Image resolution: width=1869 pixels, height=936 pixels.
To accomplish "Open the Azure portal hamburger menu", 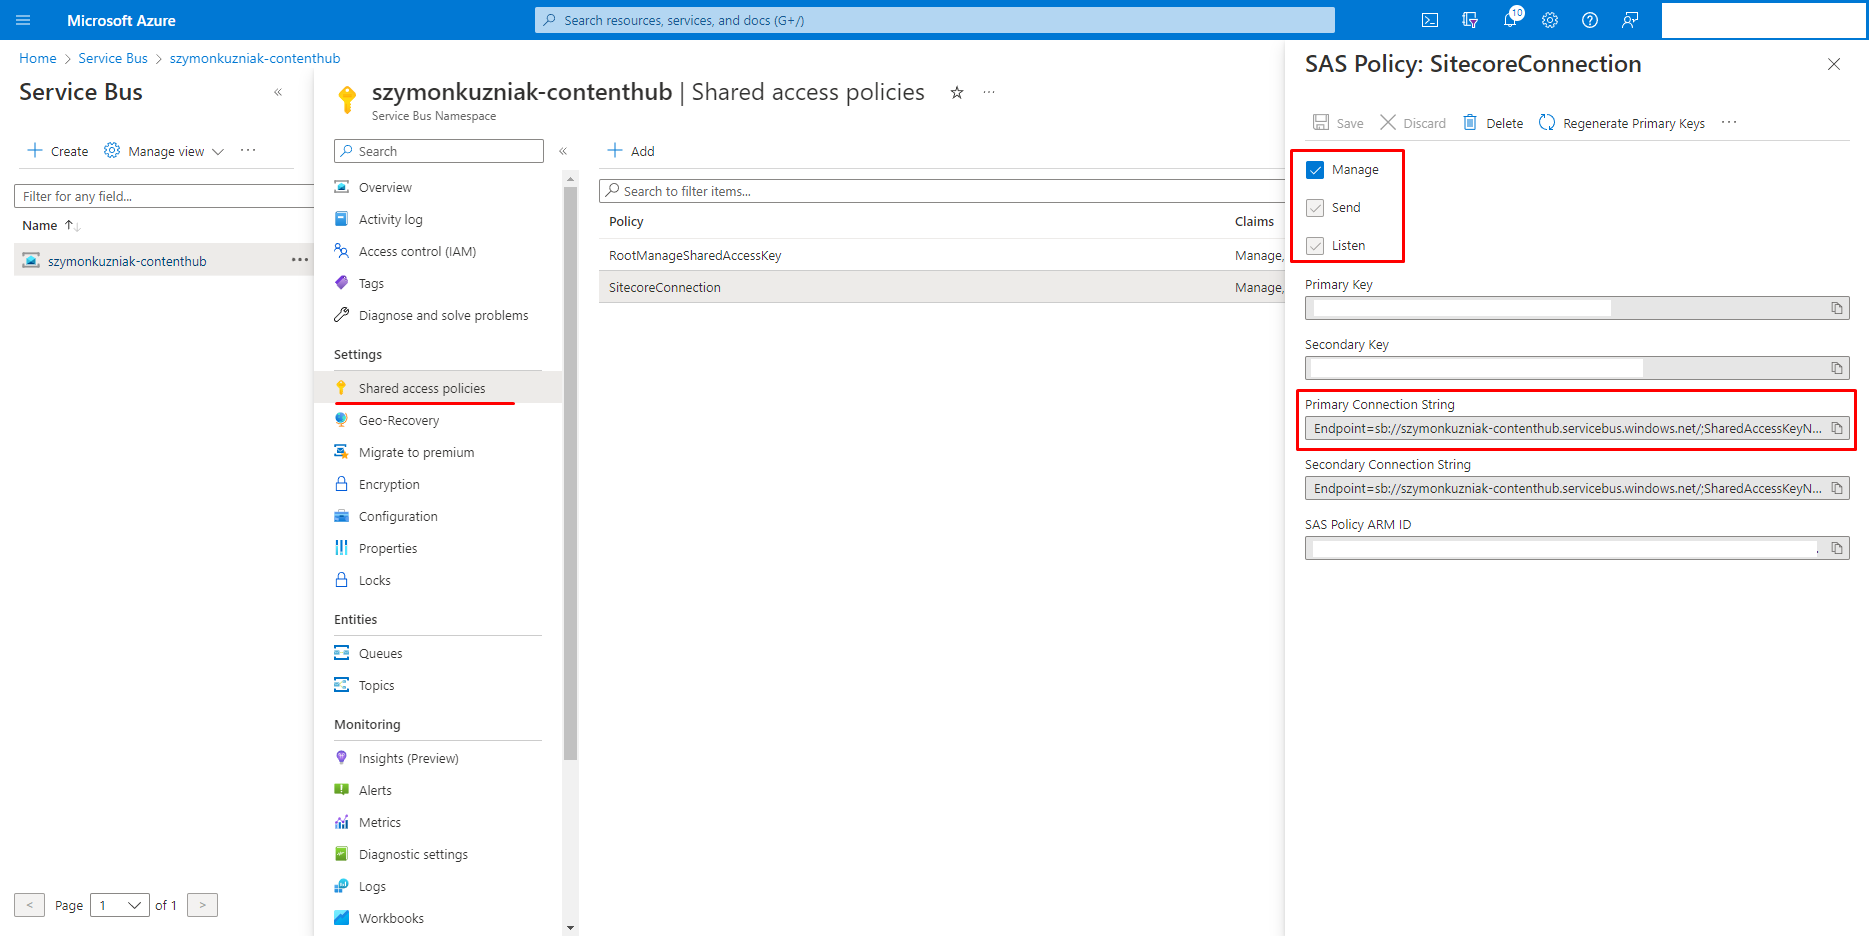I will 23,20.
